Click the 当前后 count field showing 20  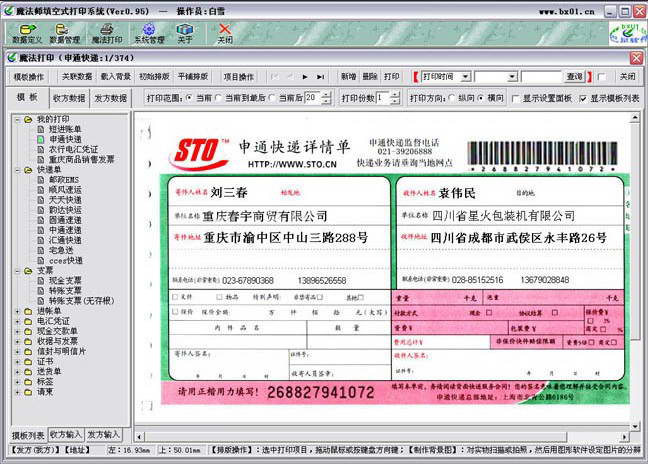(312, 98)
